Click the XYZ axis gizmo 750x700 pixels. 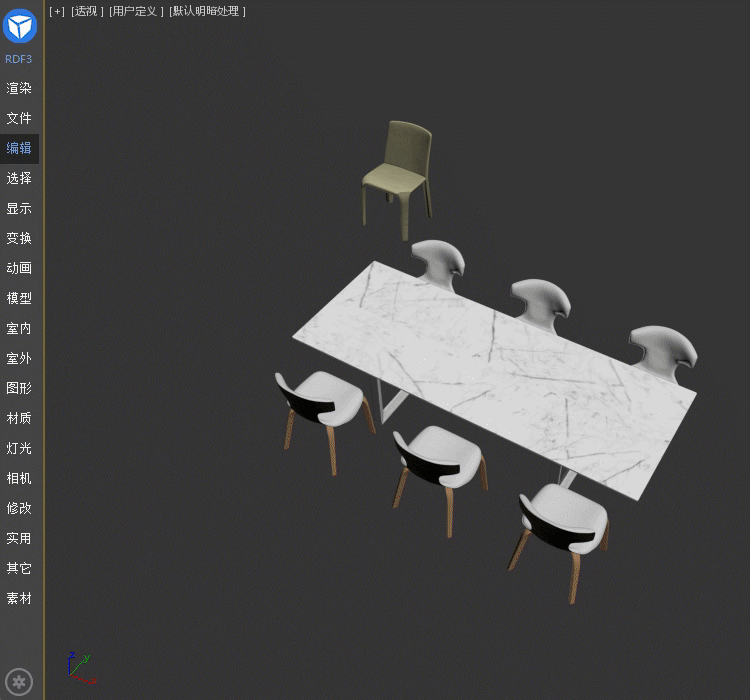[x=81, y=668]
